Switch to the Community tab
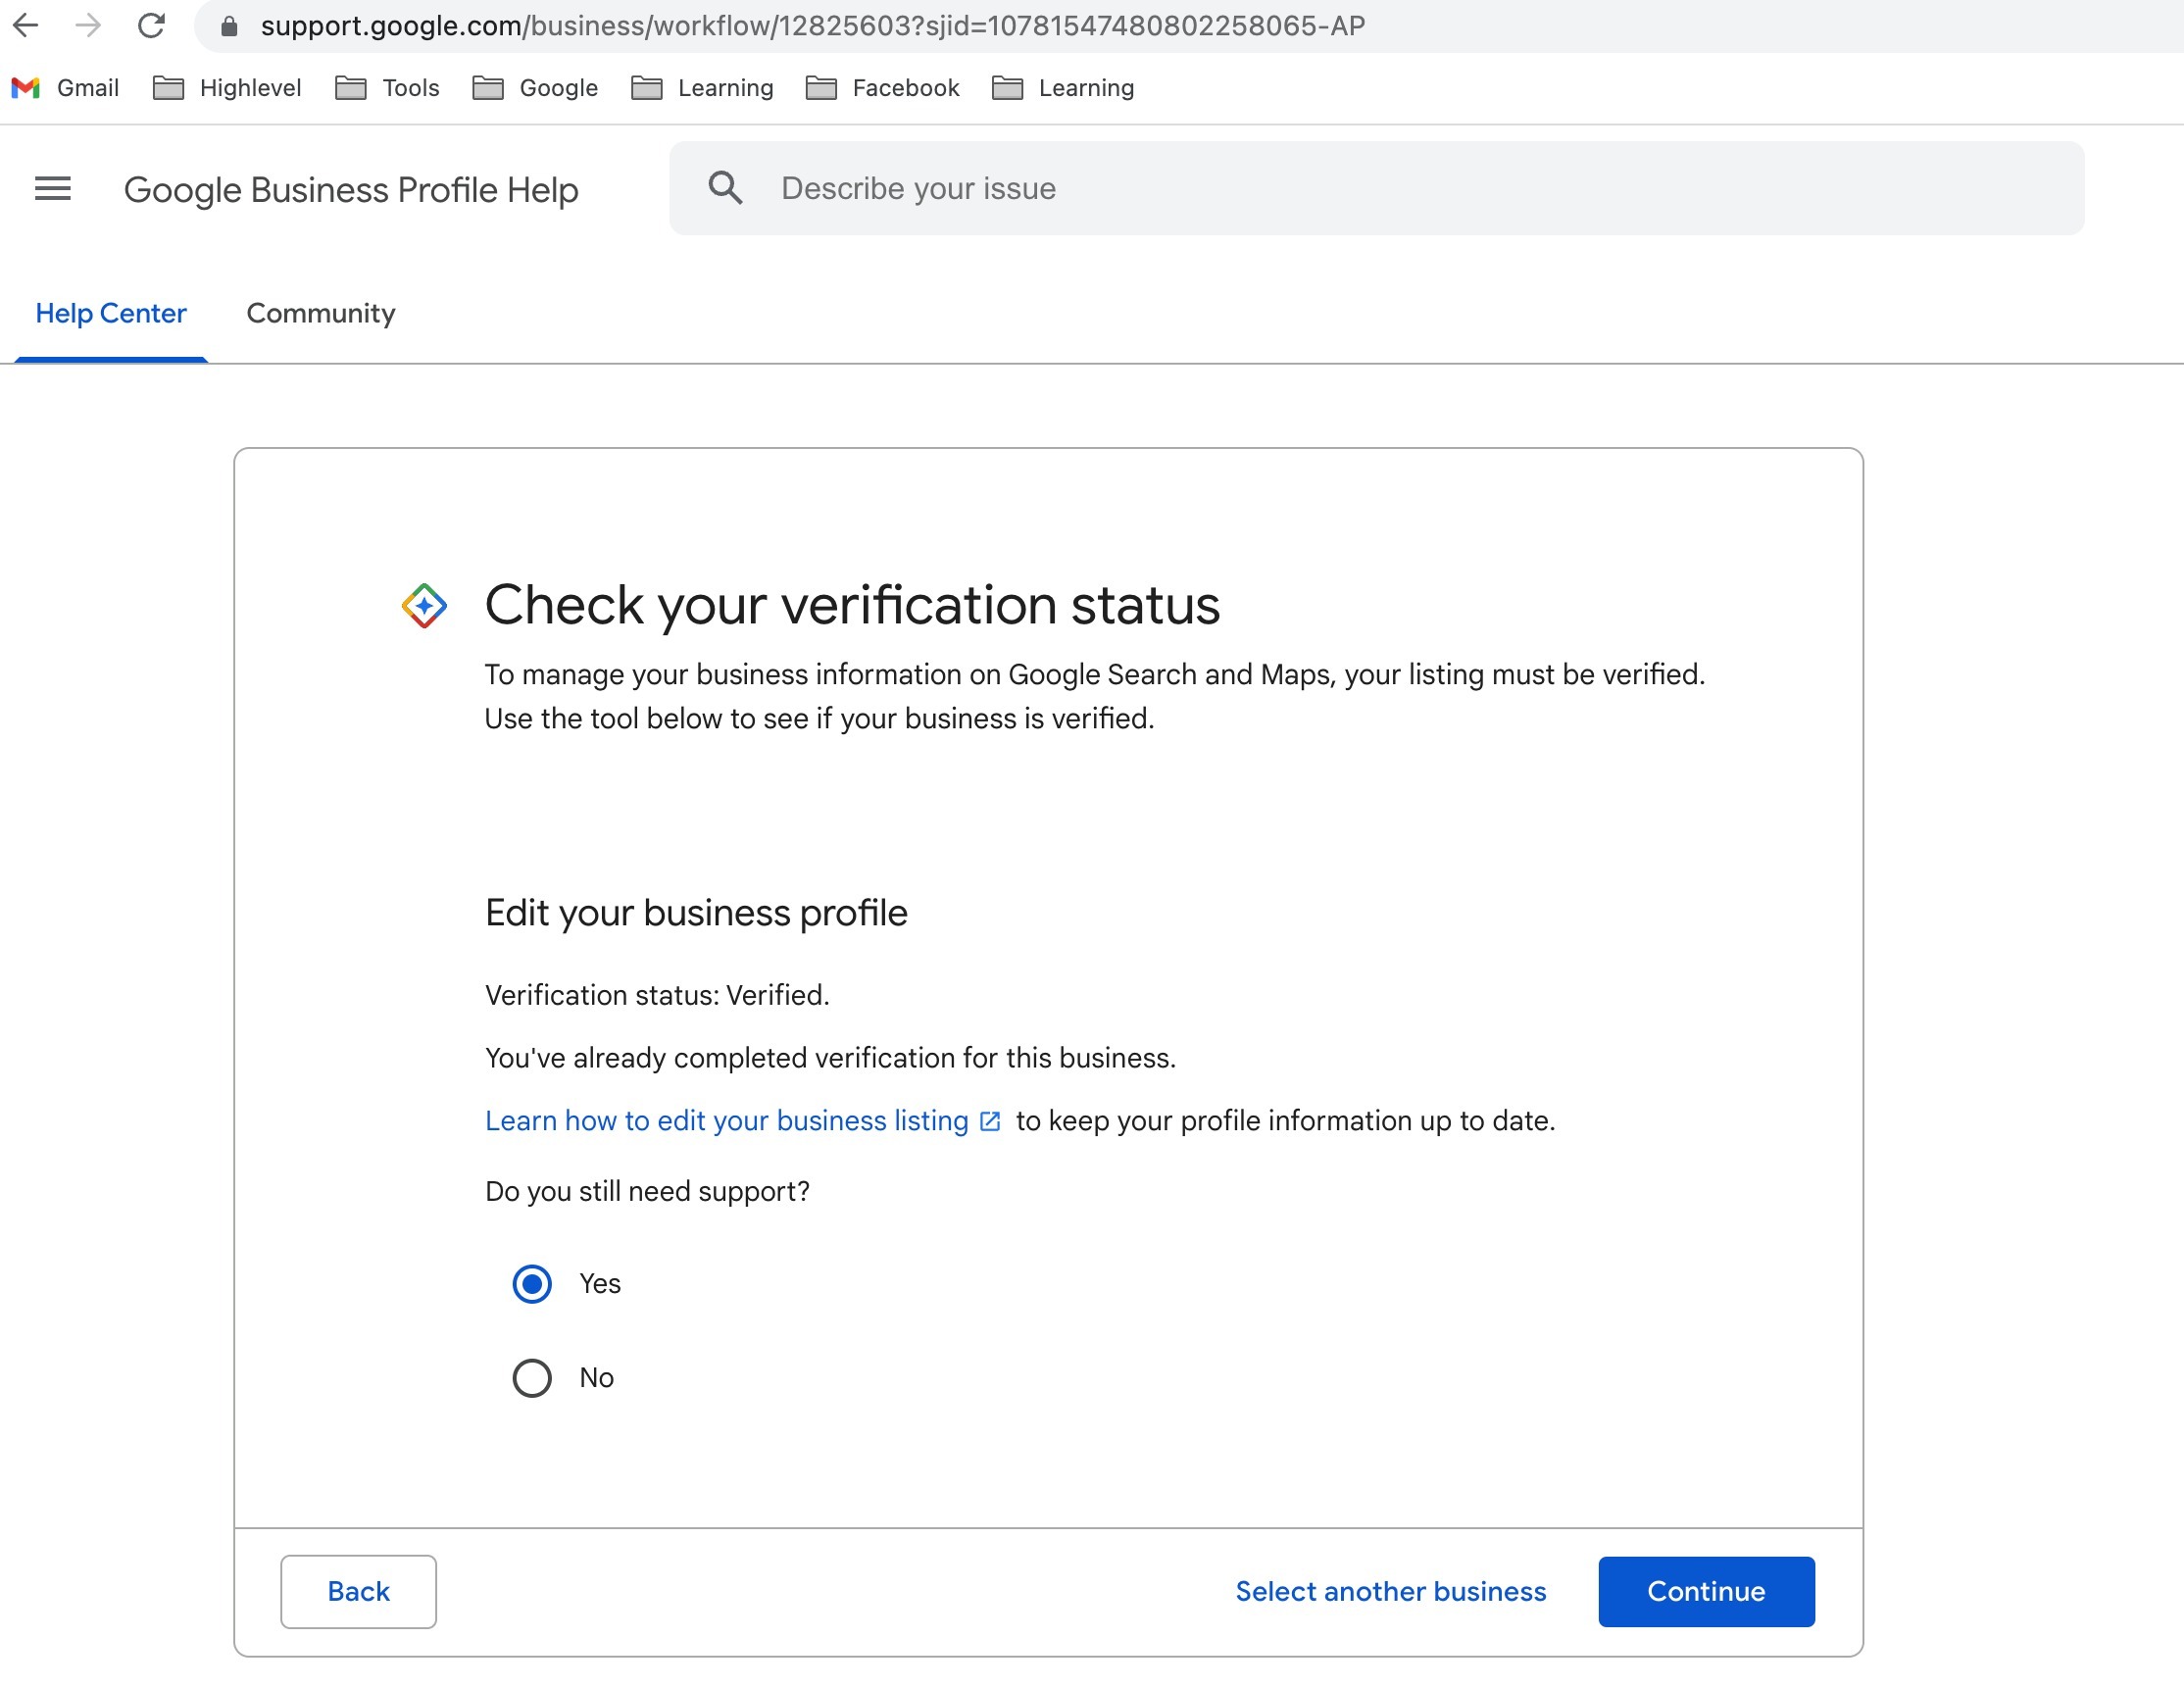Viewport: 2184px width, 1688px height. [321, 313]
